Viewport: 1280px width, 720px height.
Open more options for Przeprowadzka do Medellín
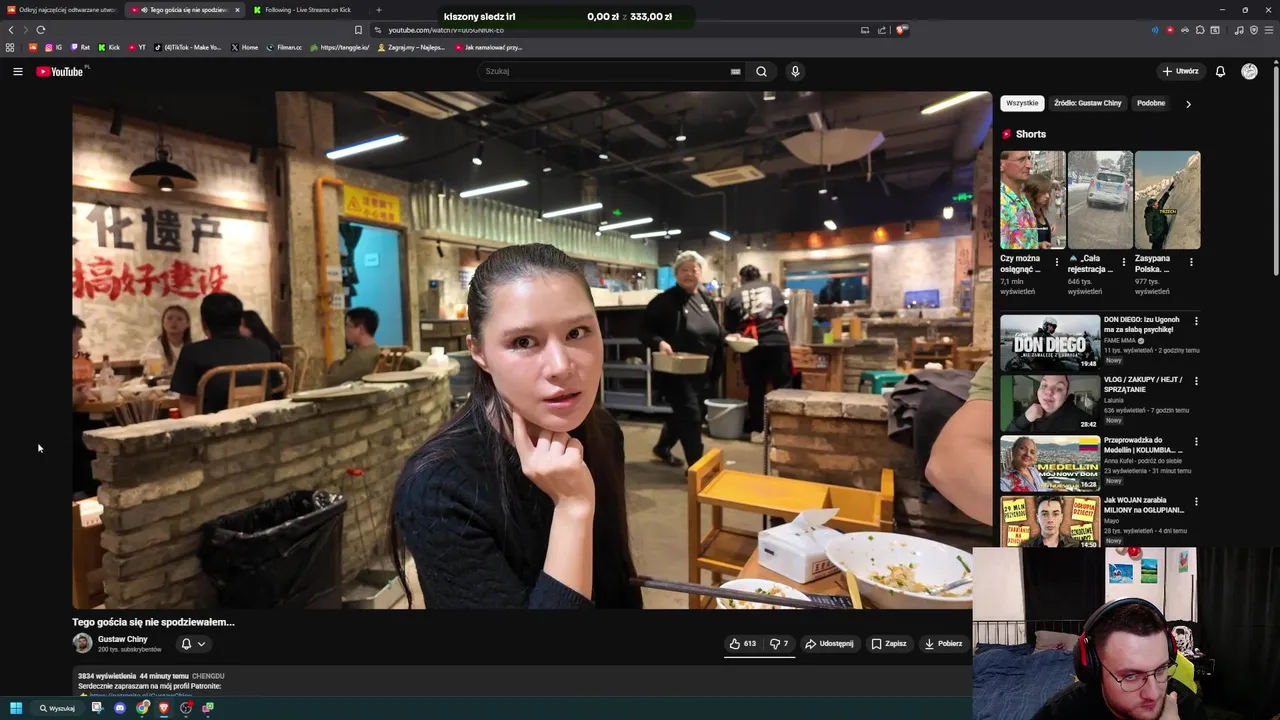pyautogui.click(x=1196, y=441)
